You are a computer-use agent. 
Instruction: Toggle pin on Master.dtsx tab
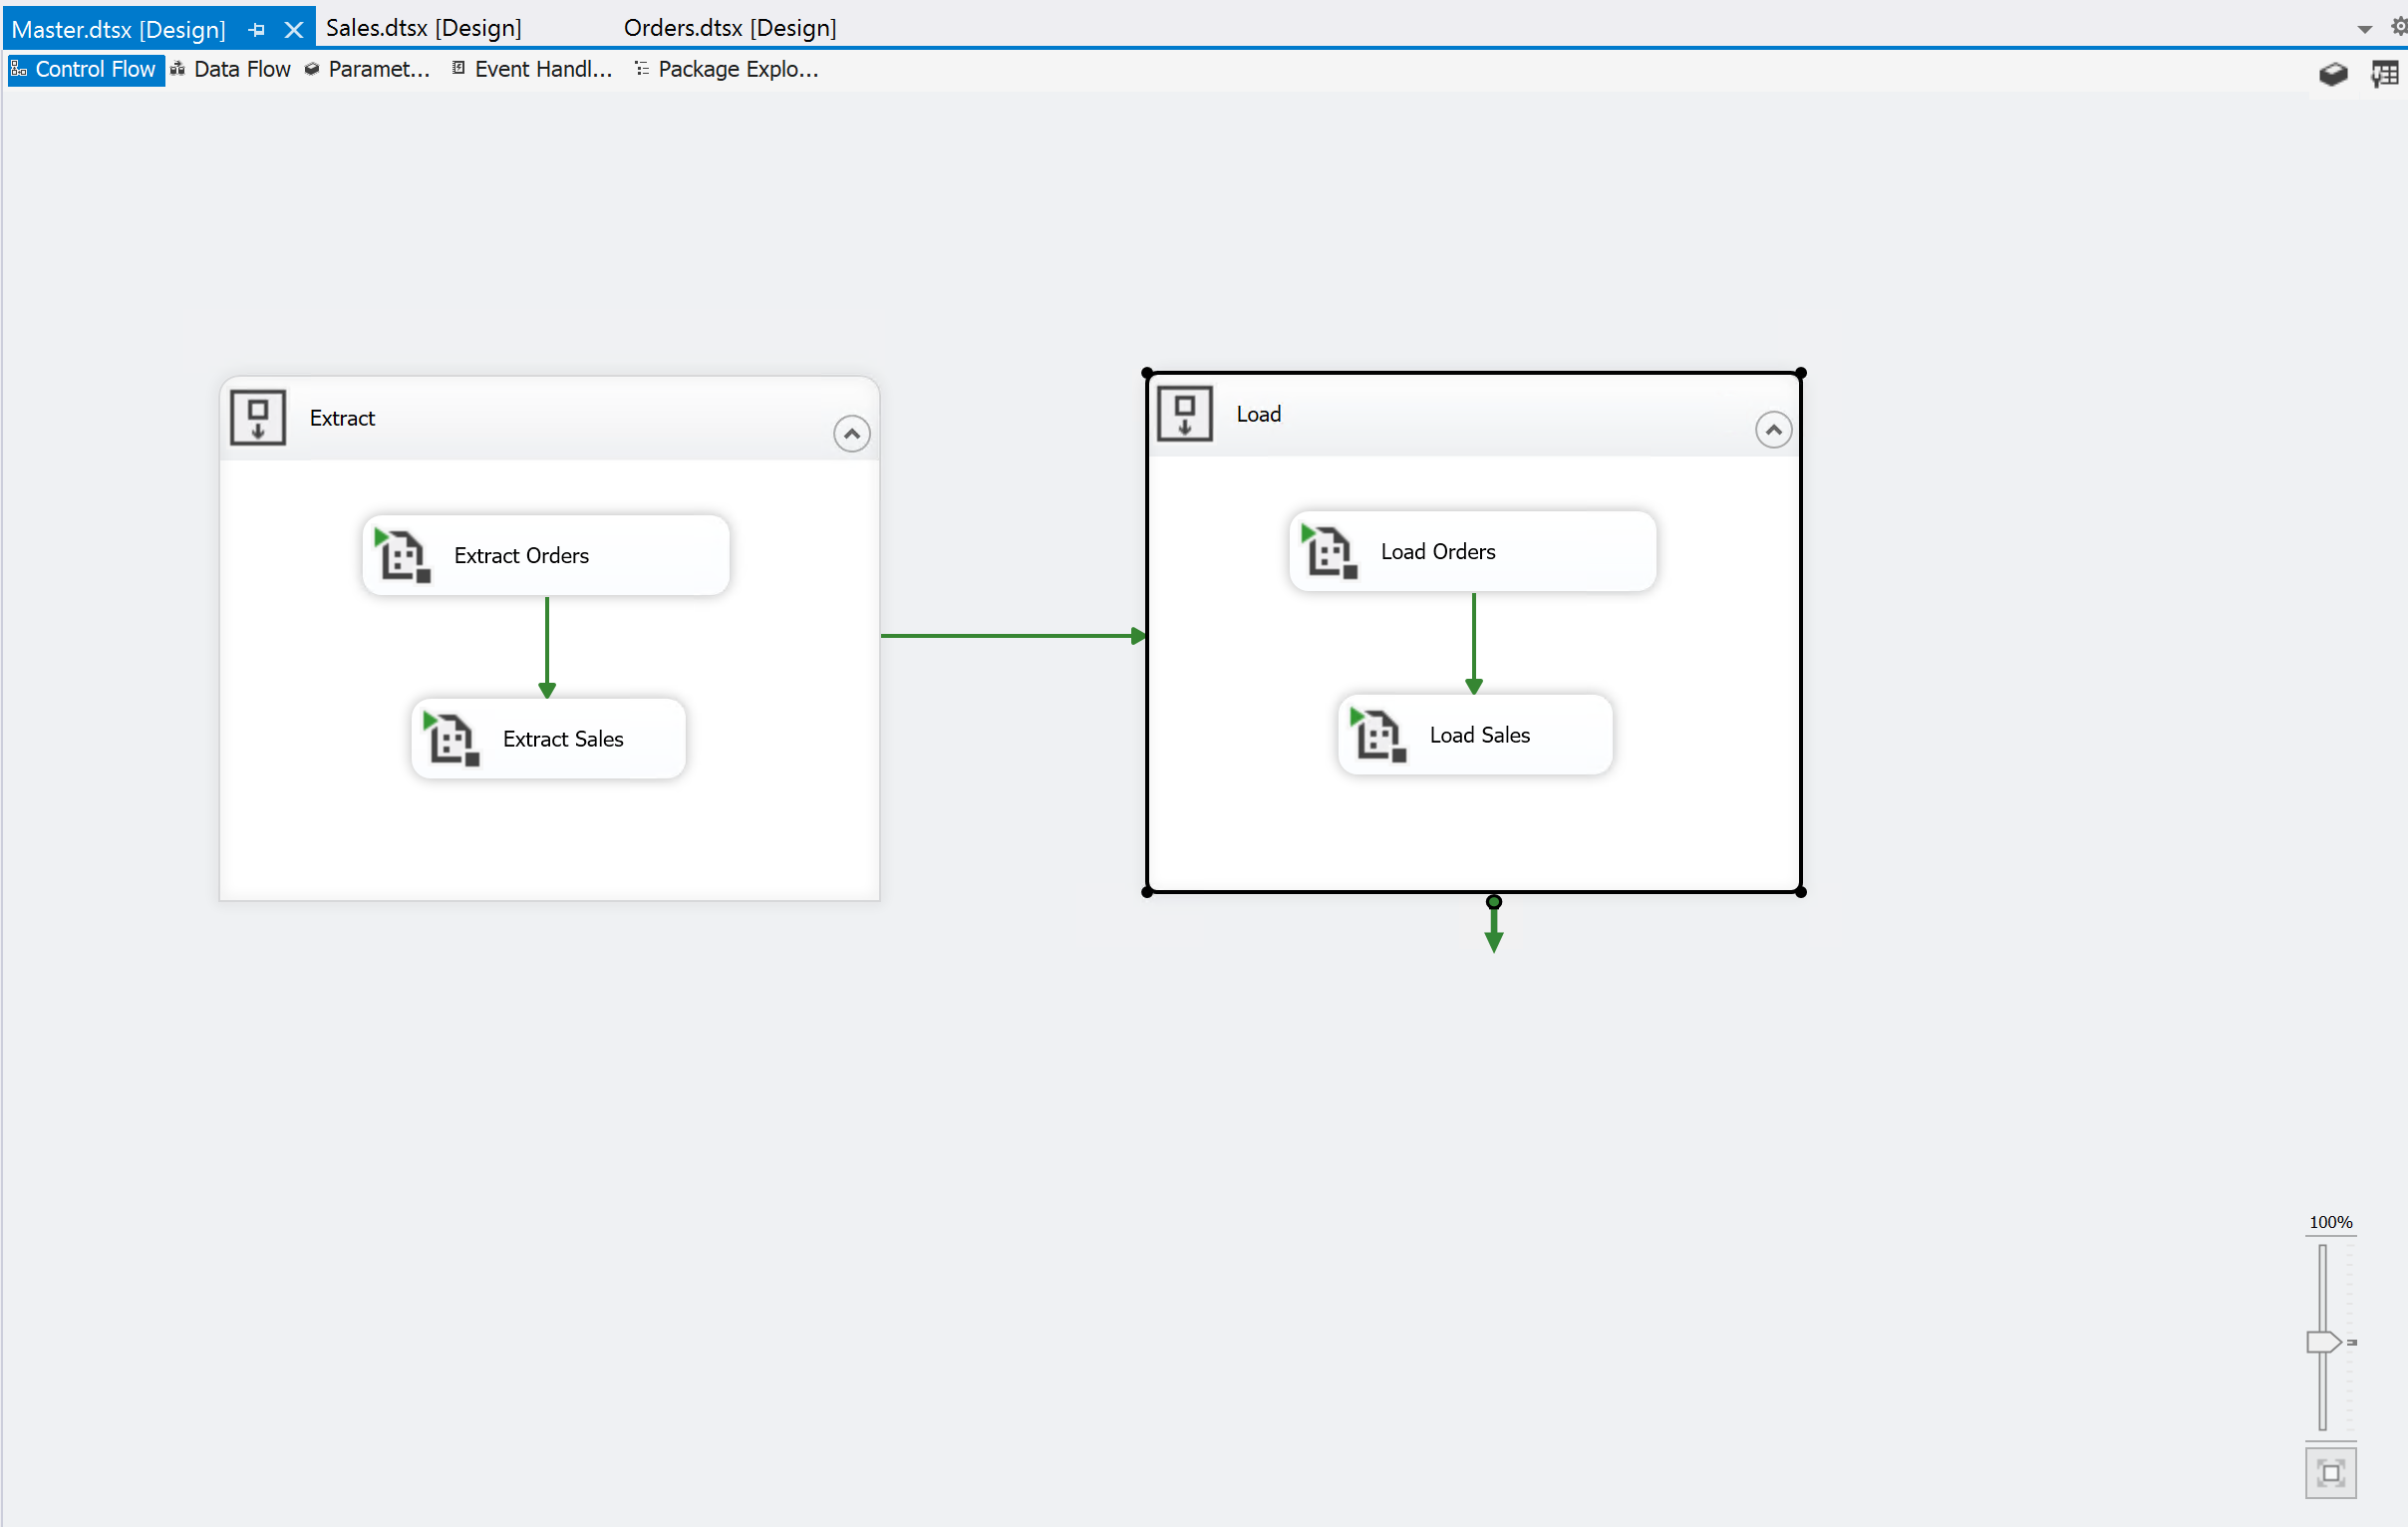257,29
